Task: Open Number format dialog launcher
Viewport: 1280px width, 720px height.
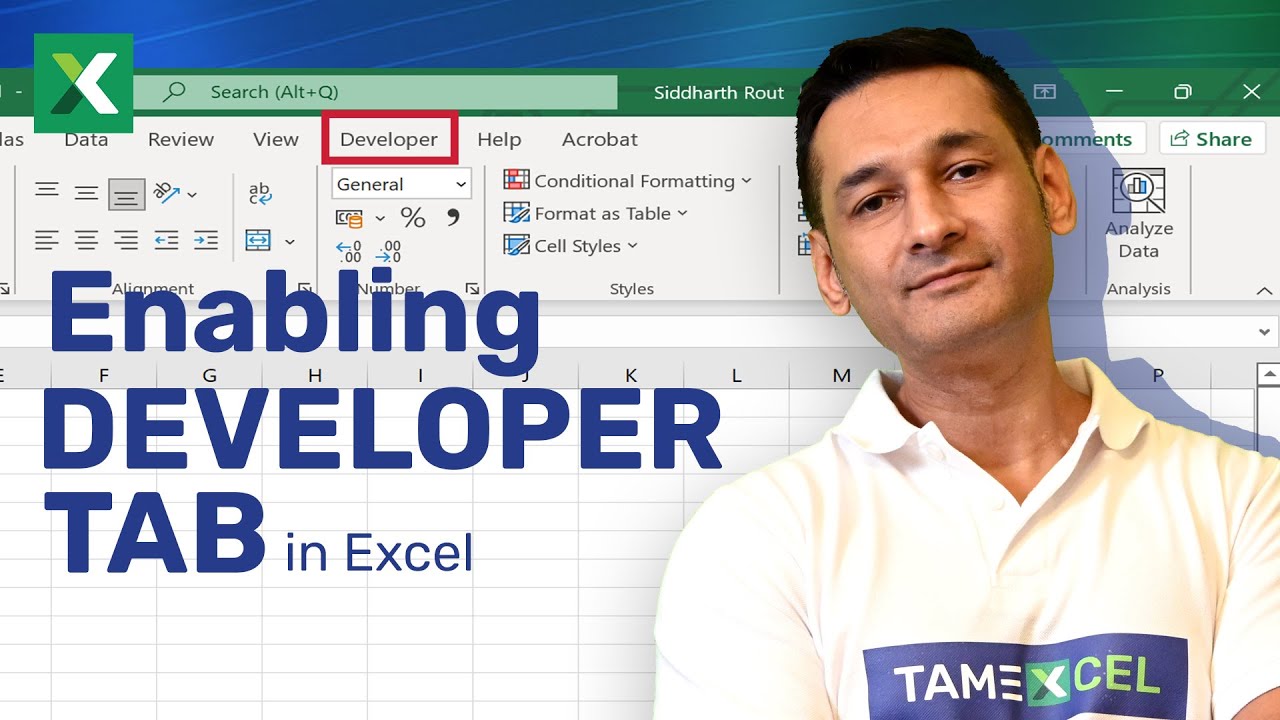Action: (x=472, y=289)
